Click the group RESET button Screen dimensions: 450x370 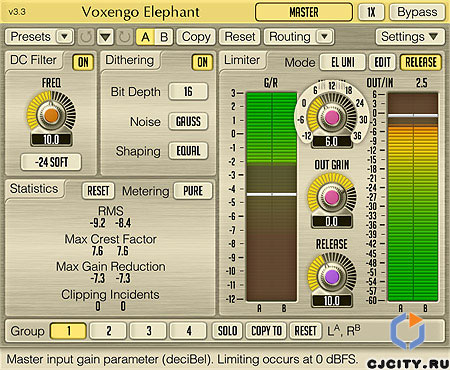[306, 331]
